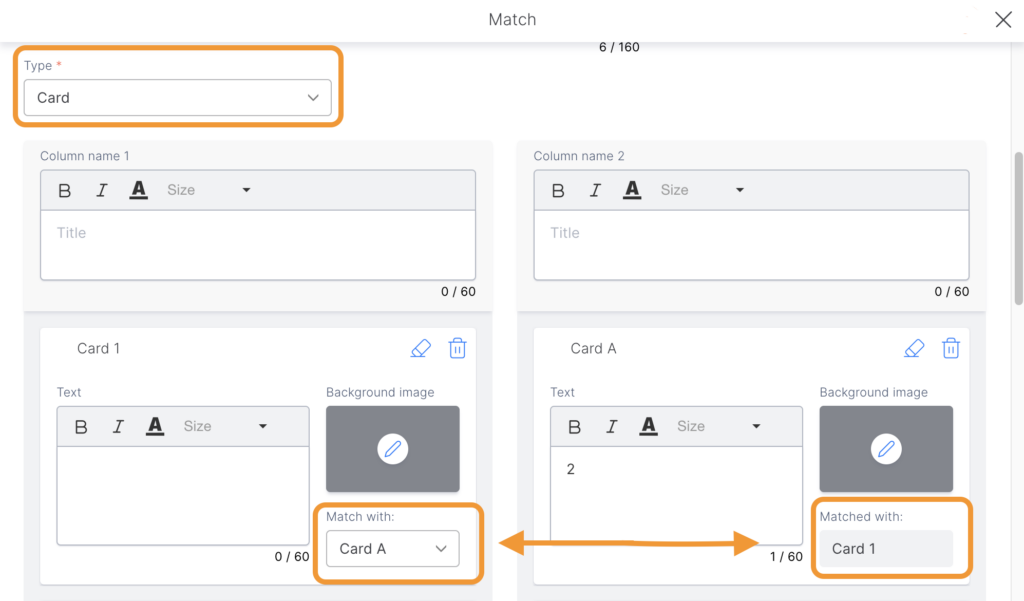Open text color in Card 1 toolbar
This screenshot has height=601, width=1024.
155,426
